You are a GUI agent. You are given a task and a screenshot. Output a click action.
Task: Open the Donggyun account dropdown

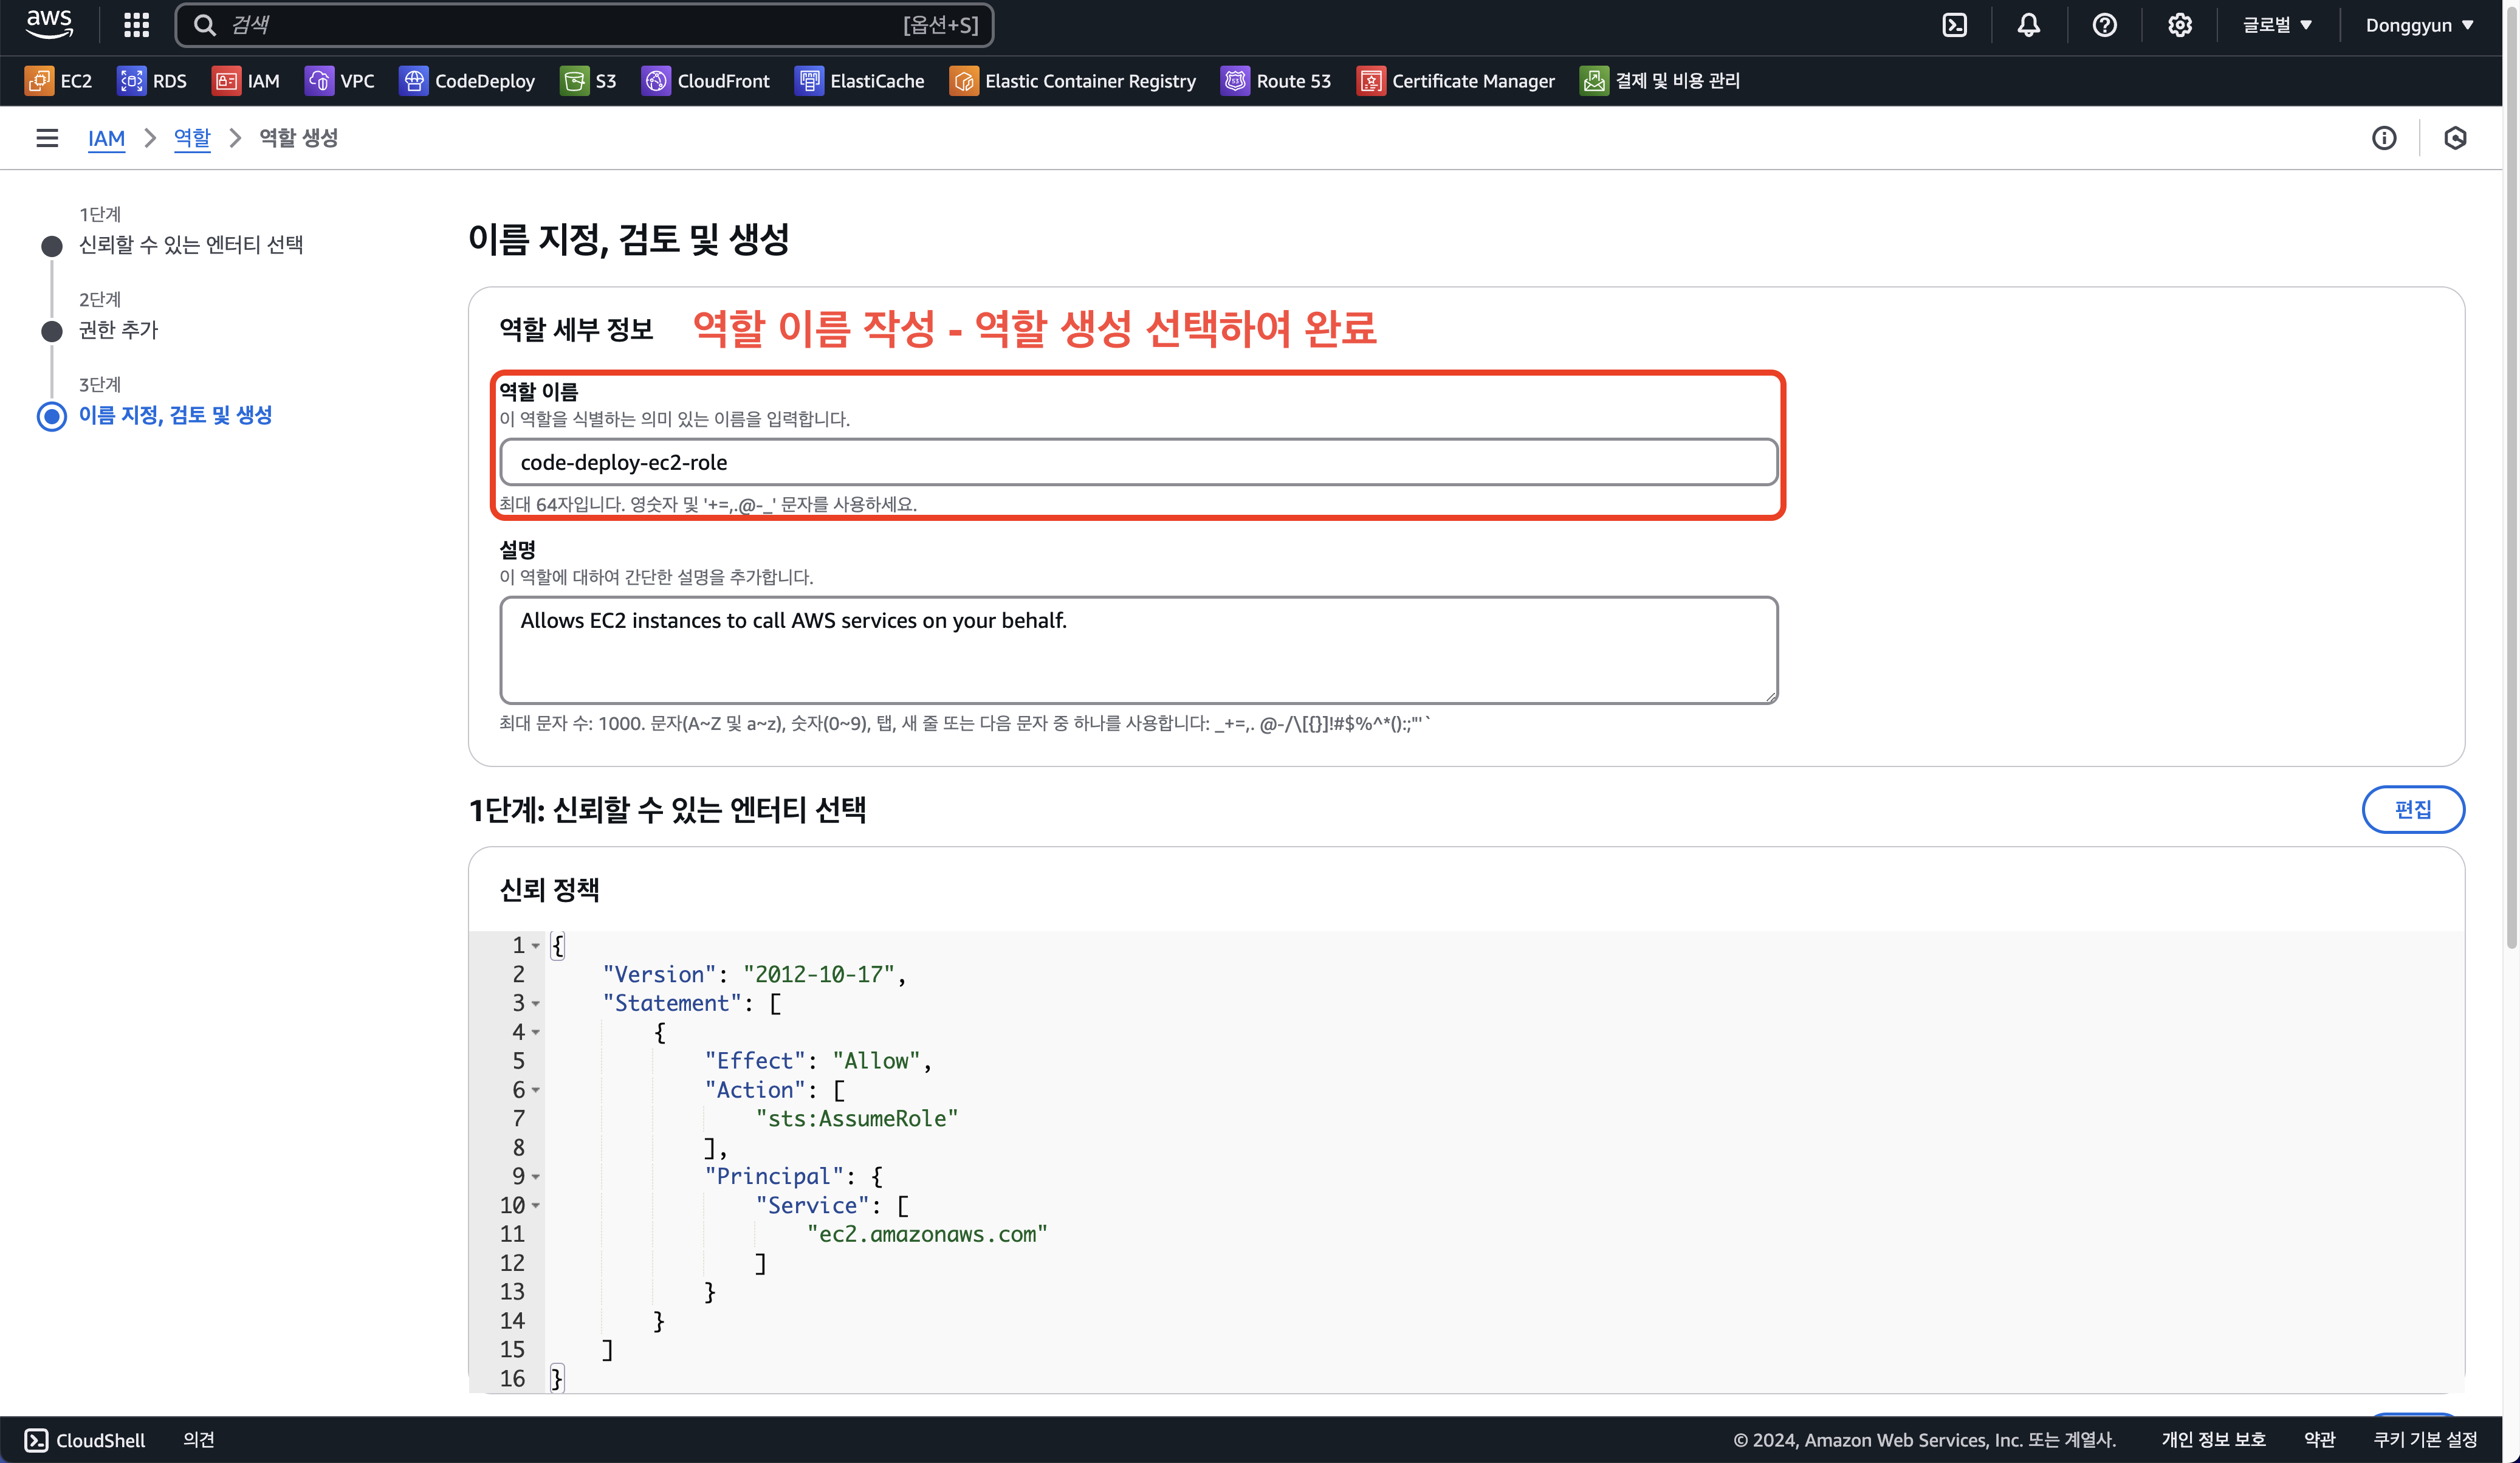[2418, 25]
